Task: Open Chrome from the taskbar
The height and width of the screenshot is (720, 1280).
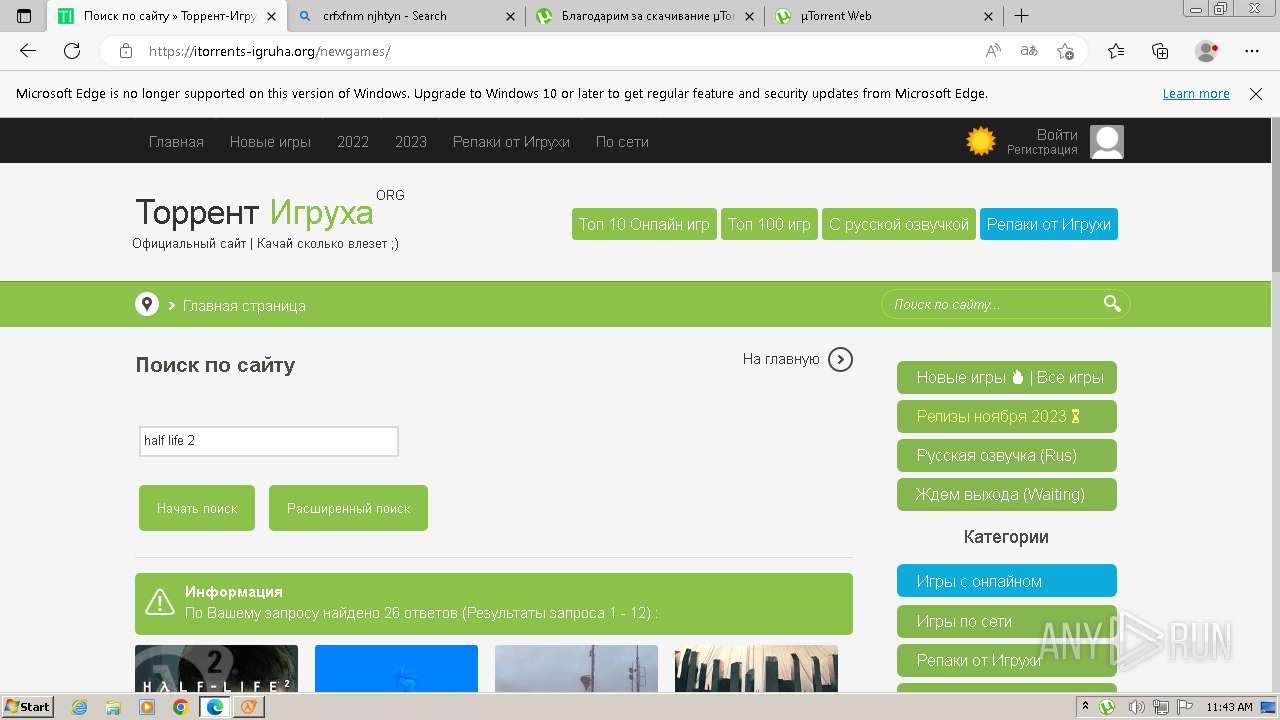Action: coord(180,707)
